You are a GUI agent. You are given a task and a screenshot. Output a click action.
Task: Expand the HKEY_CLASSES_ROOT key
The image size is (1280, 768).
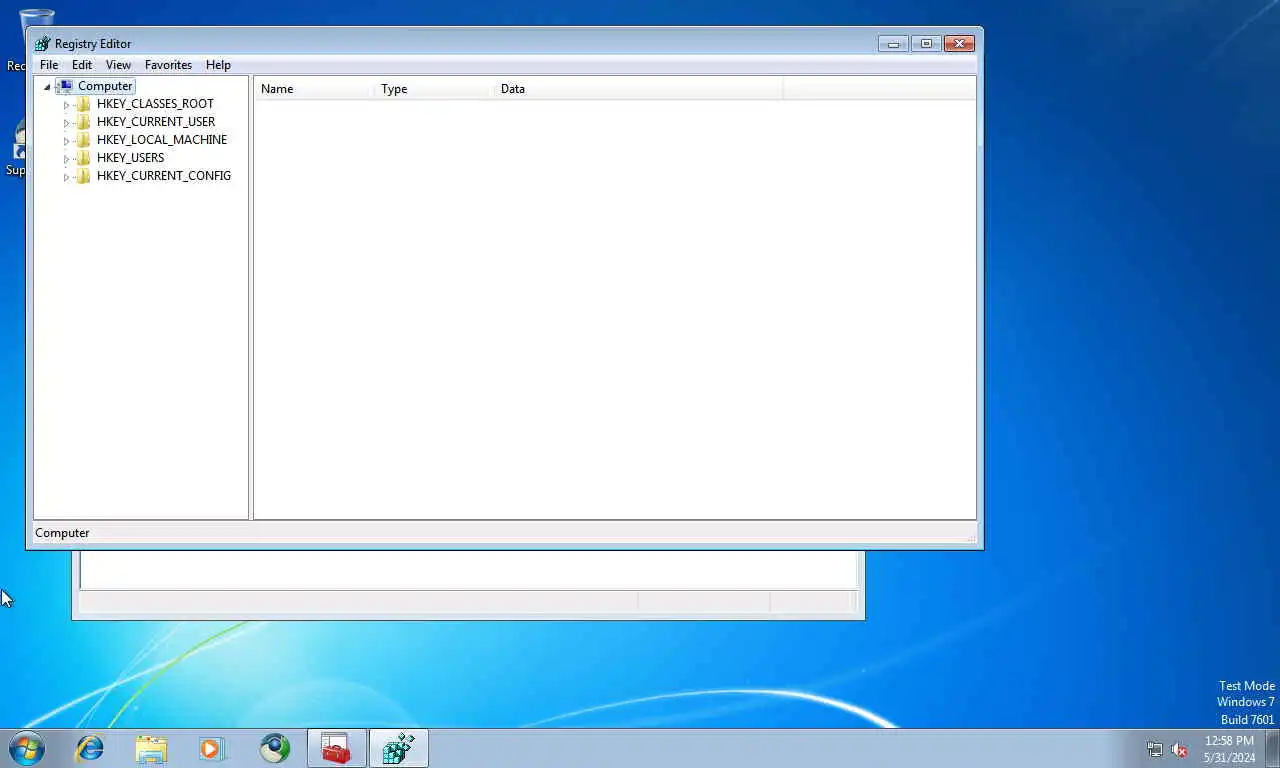click(x=66, y=105)
